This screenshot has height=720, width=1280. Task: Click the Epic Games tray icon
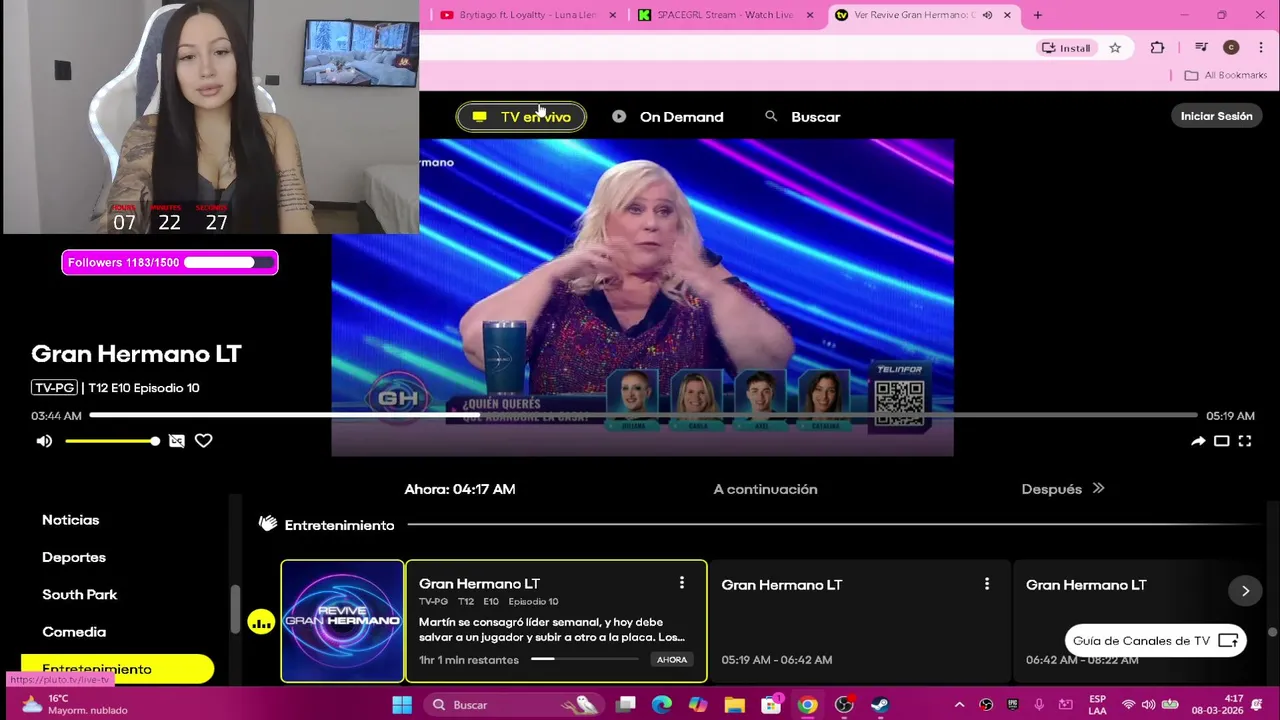tap(1013, 705)
